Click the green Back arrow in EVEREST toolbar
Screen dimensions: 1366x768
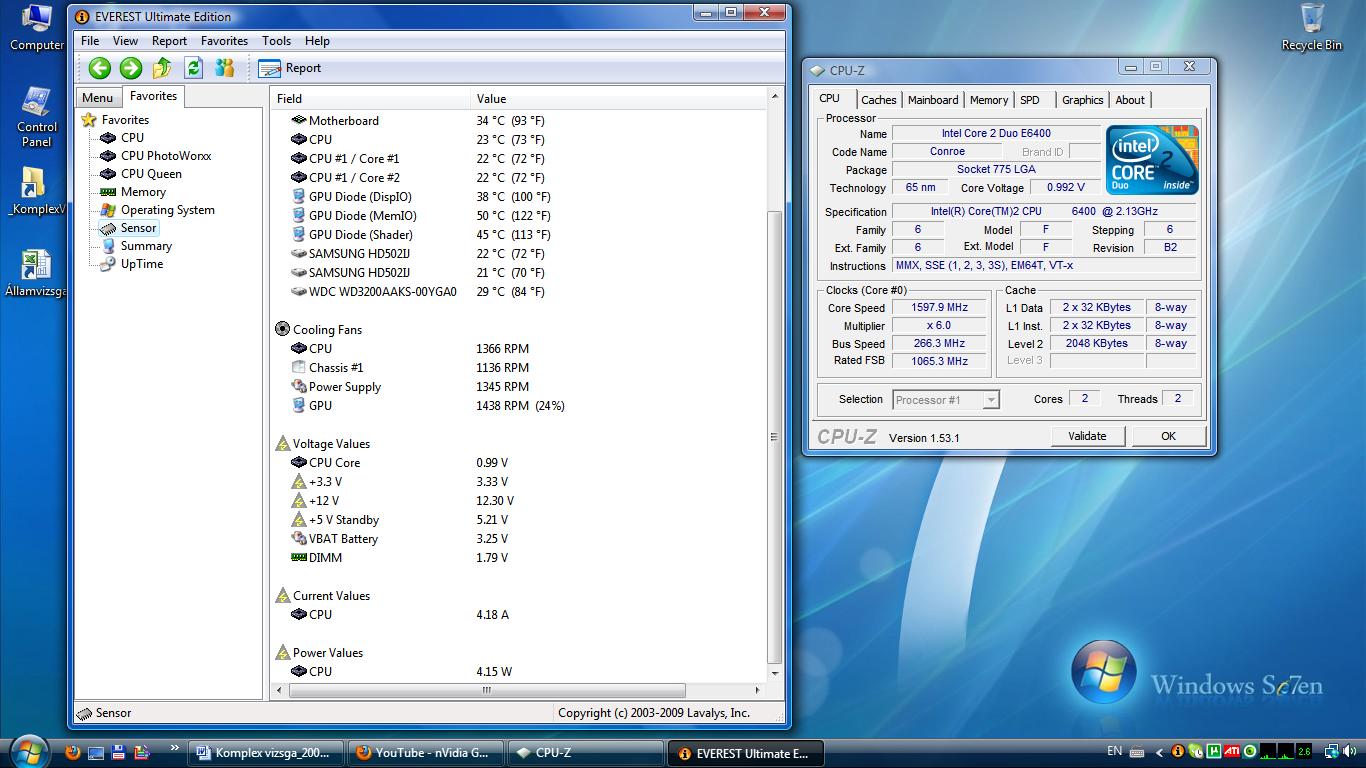click(x=99, y=68)
